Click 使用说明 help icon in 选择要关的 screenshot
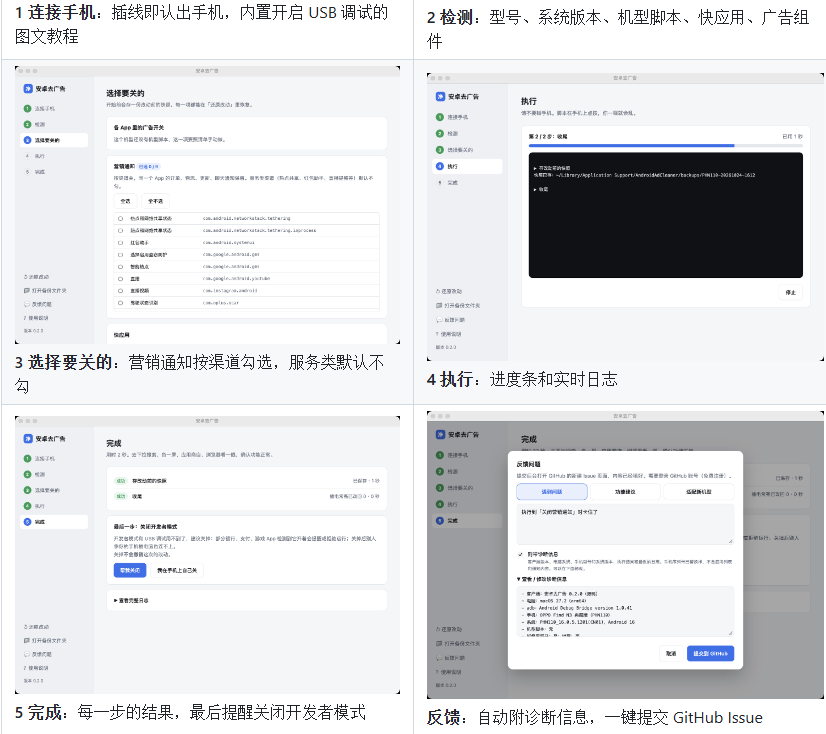Image resolution: width=826 pixels, height=734 pixels. coord(25,318)
